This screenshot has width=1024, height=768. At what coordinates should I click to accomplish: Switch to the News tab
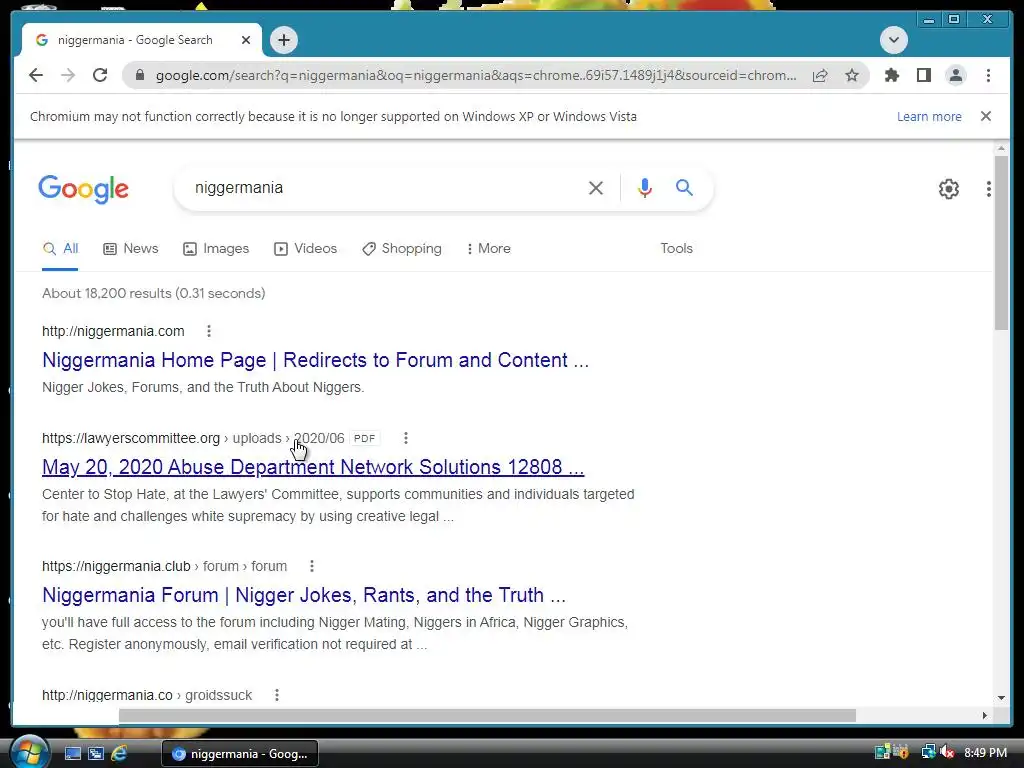coord(131,249)
